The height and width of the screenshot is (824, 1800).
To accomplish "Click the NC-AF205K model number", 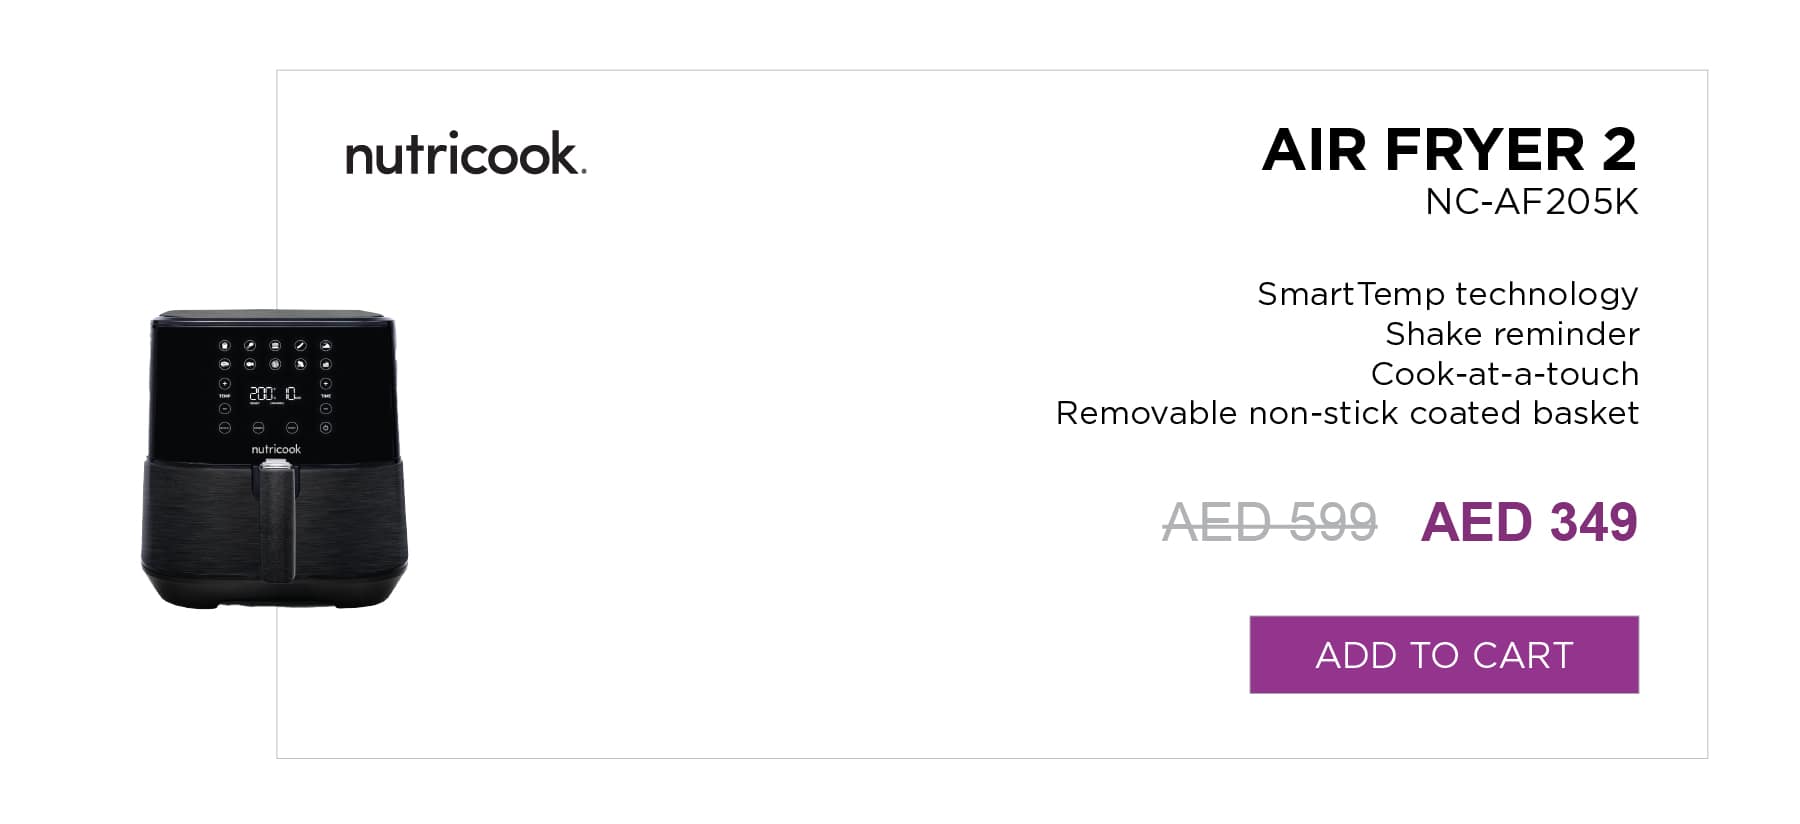I will point(1532,202).
